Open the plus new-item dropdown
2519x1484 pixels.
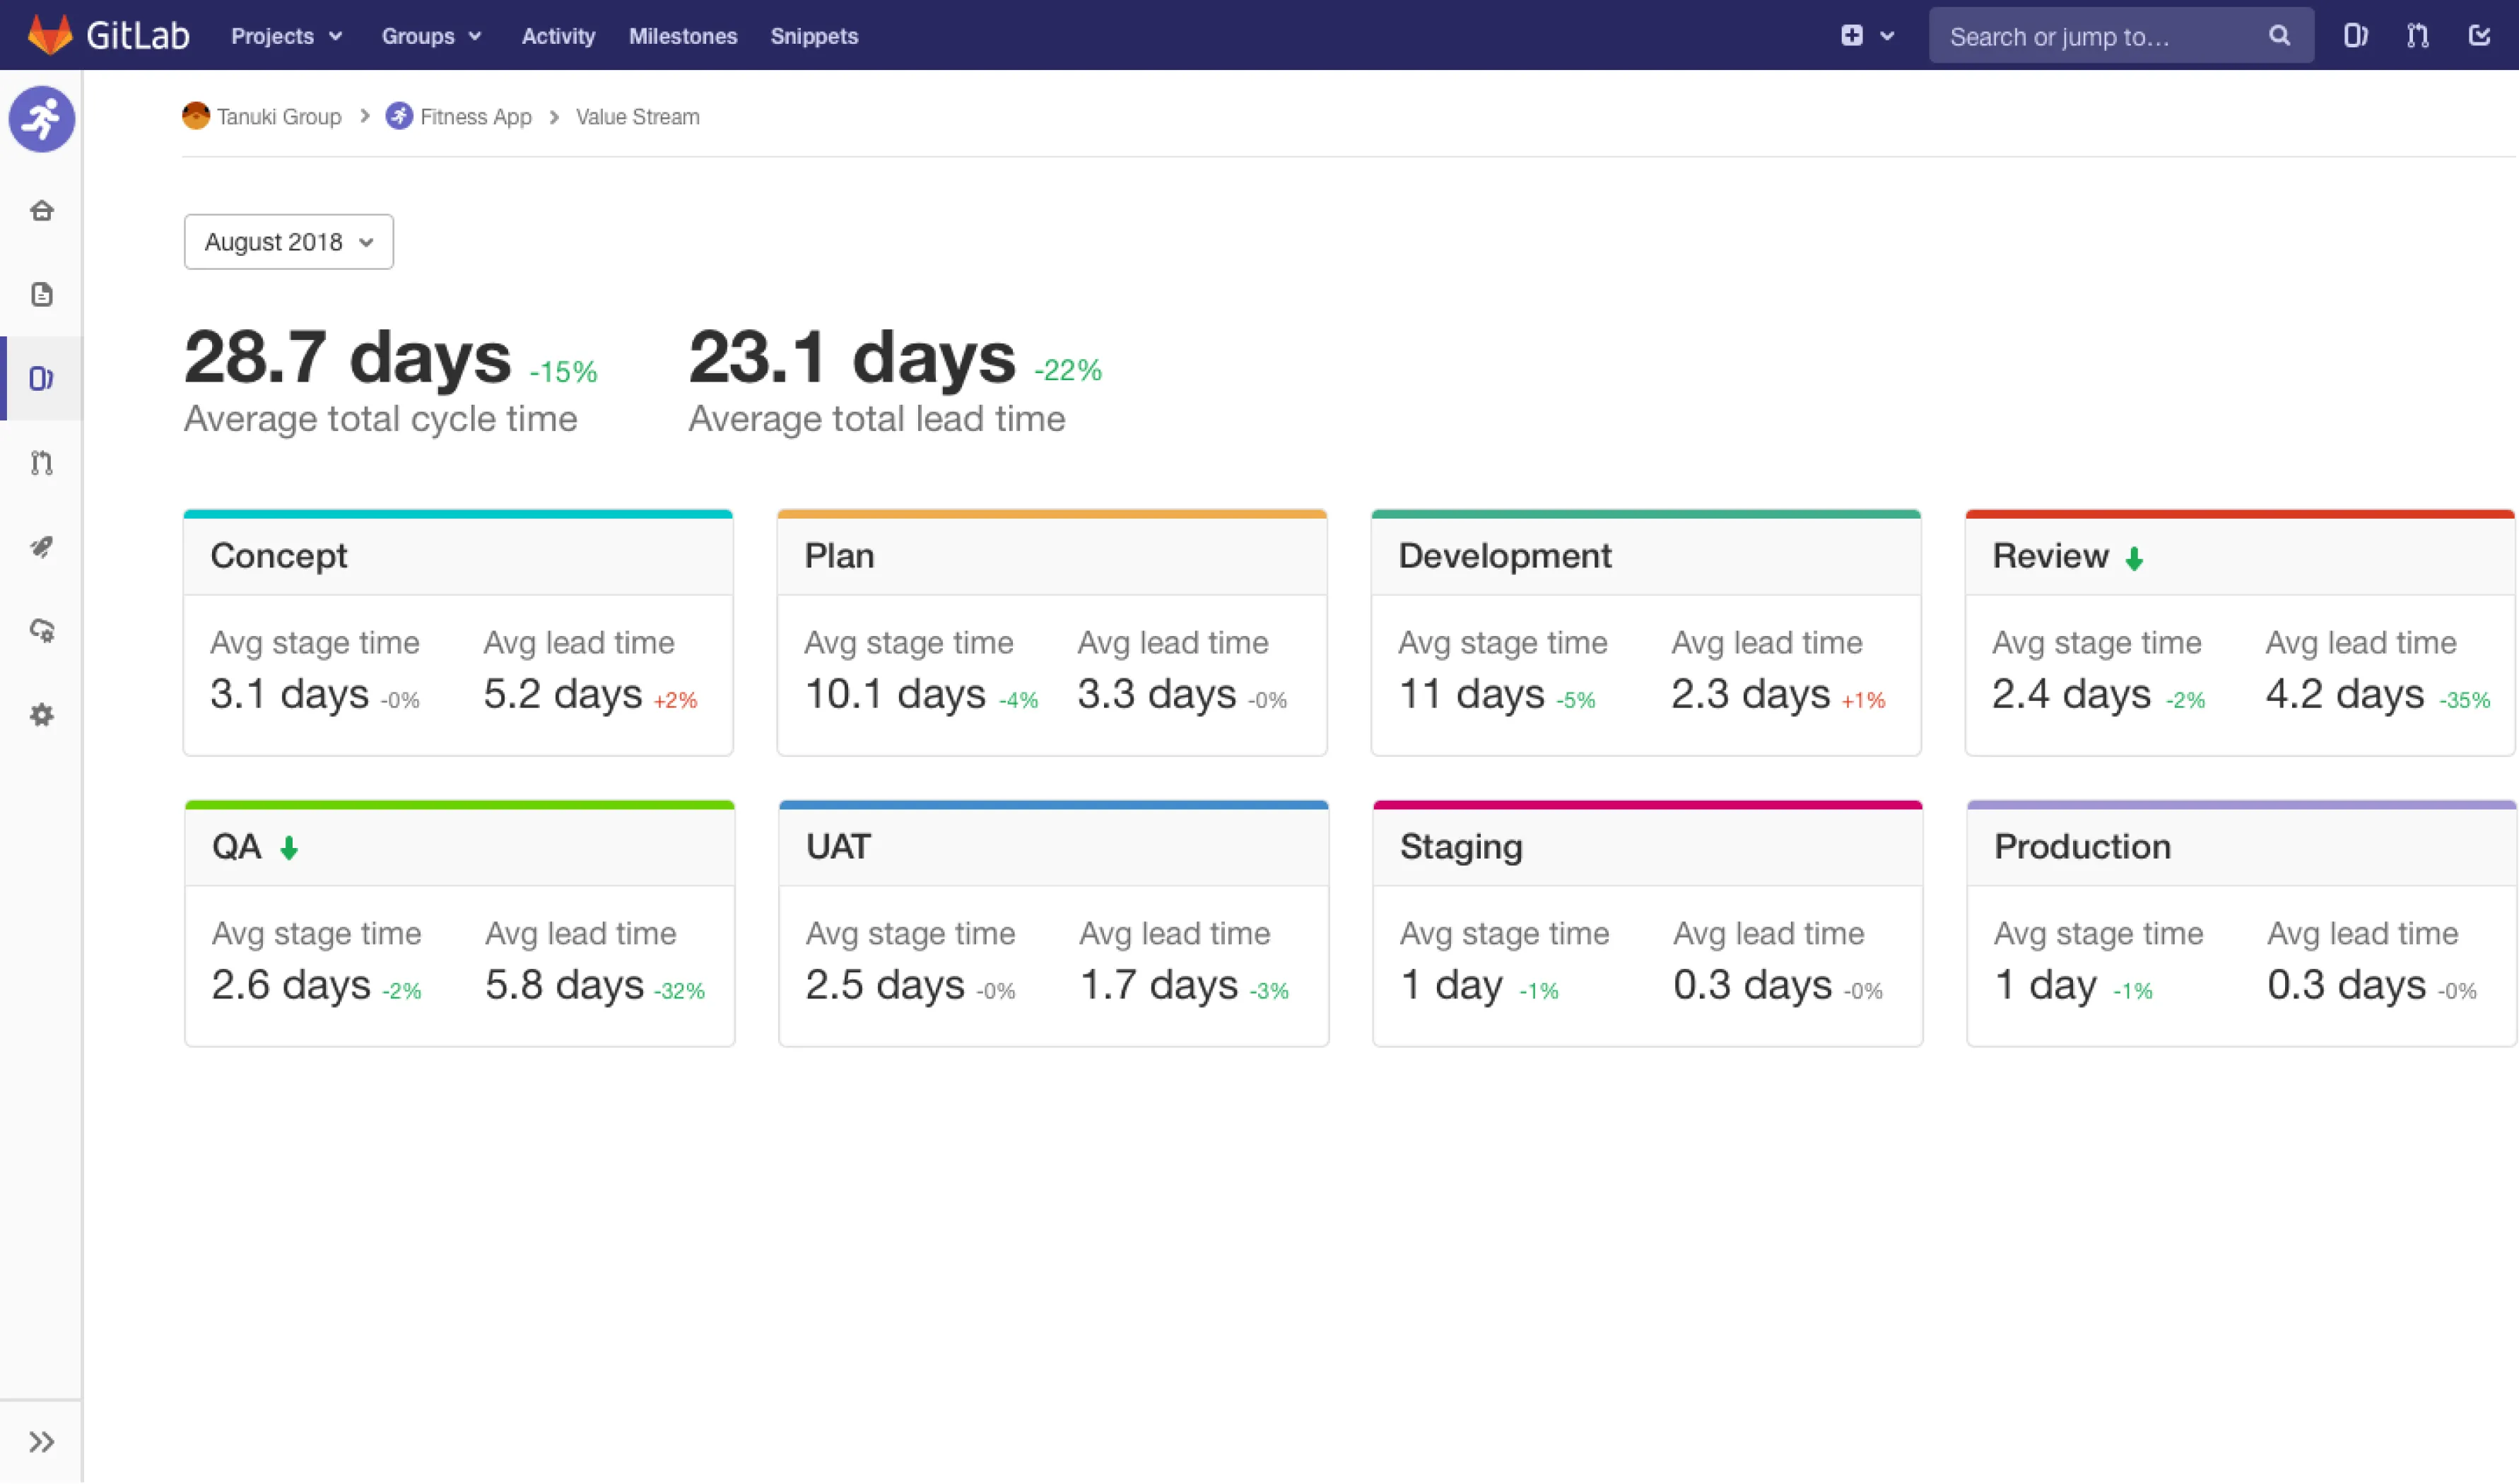click(x=1866, y=36)
